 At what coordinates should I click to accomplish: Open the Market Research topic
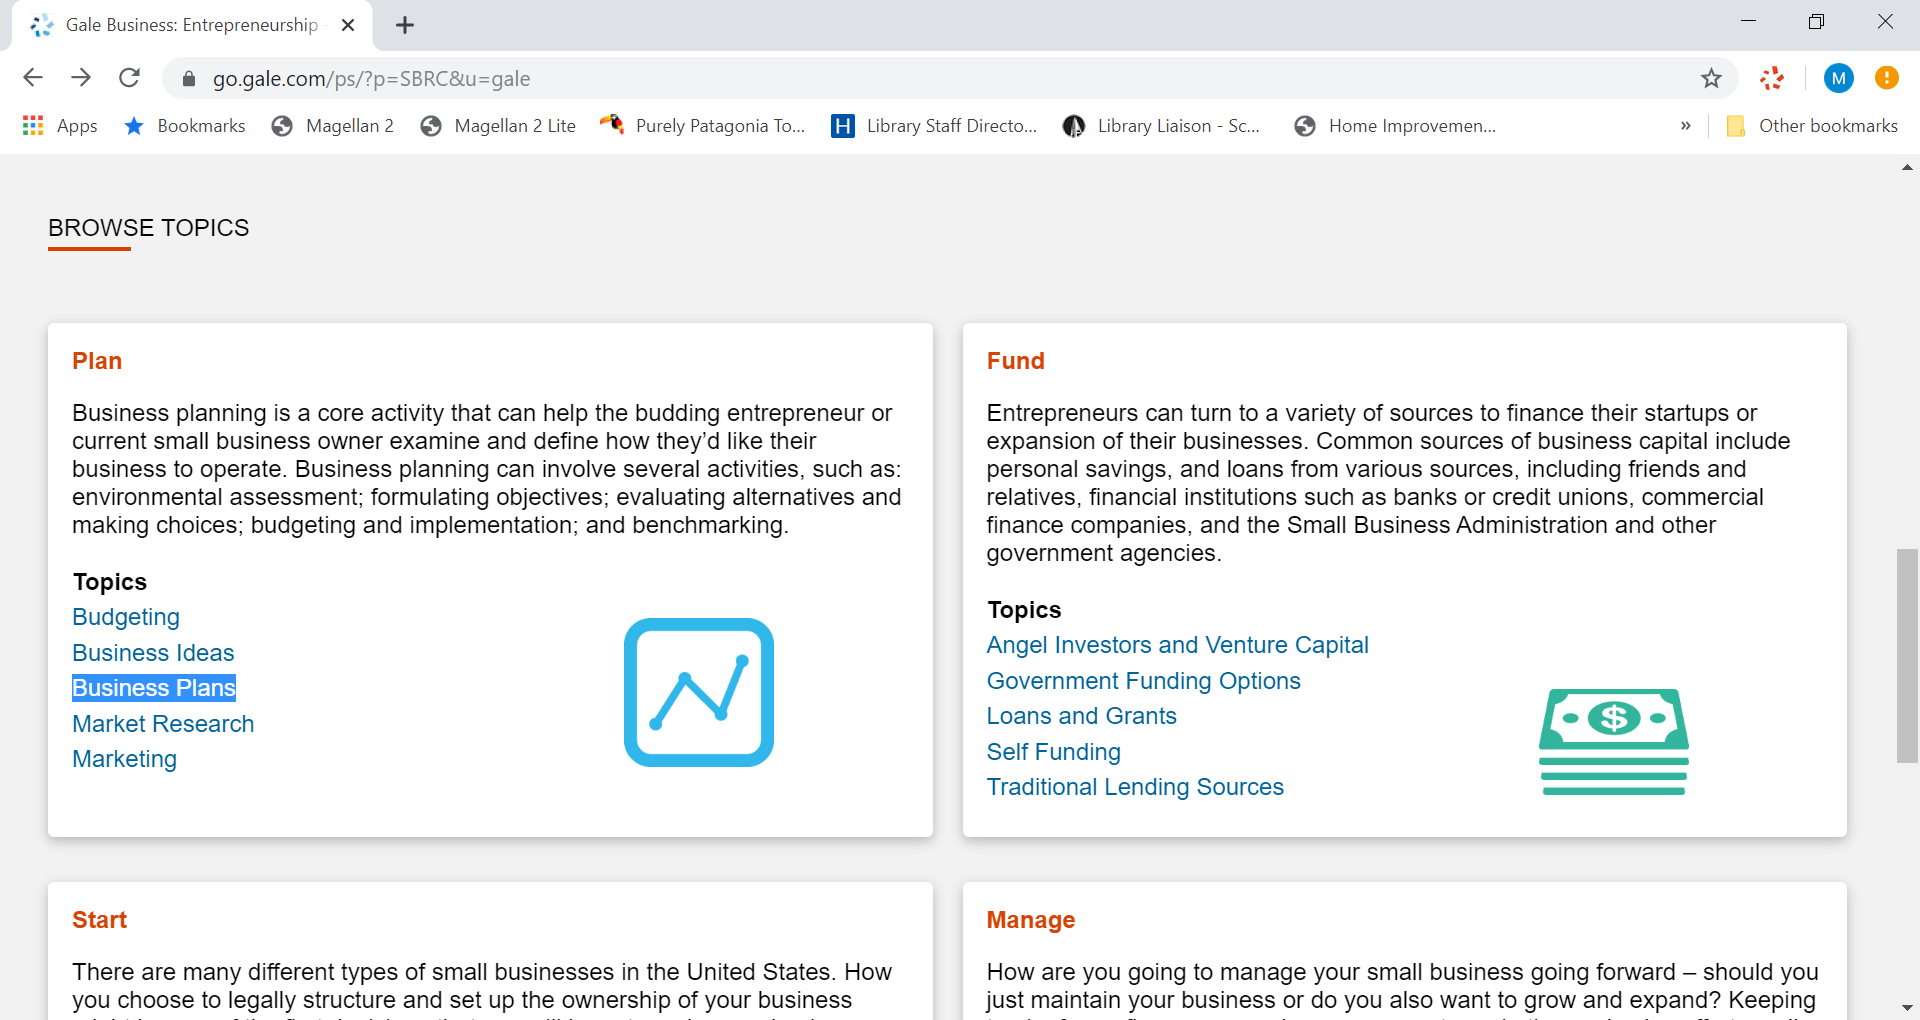click(x=162, y=723)
